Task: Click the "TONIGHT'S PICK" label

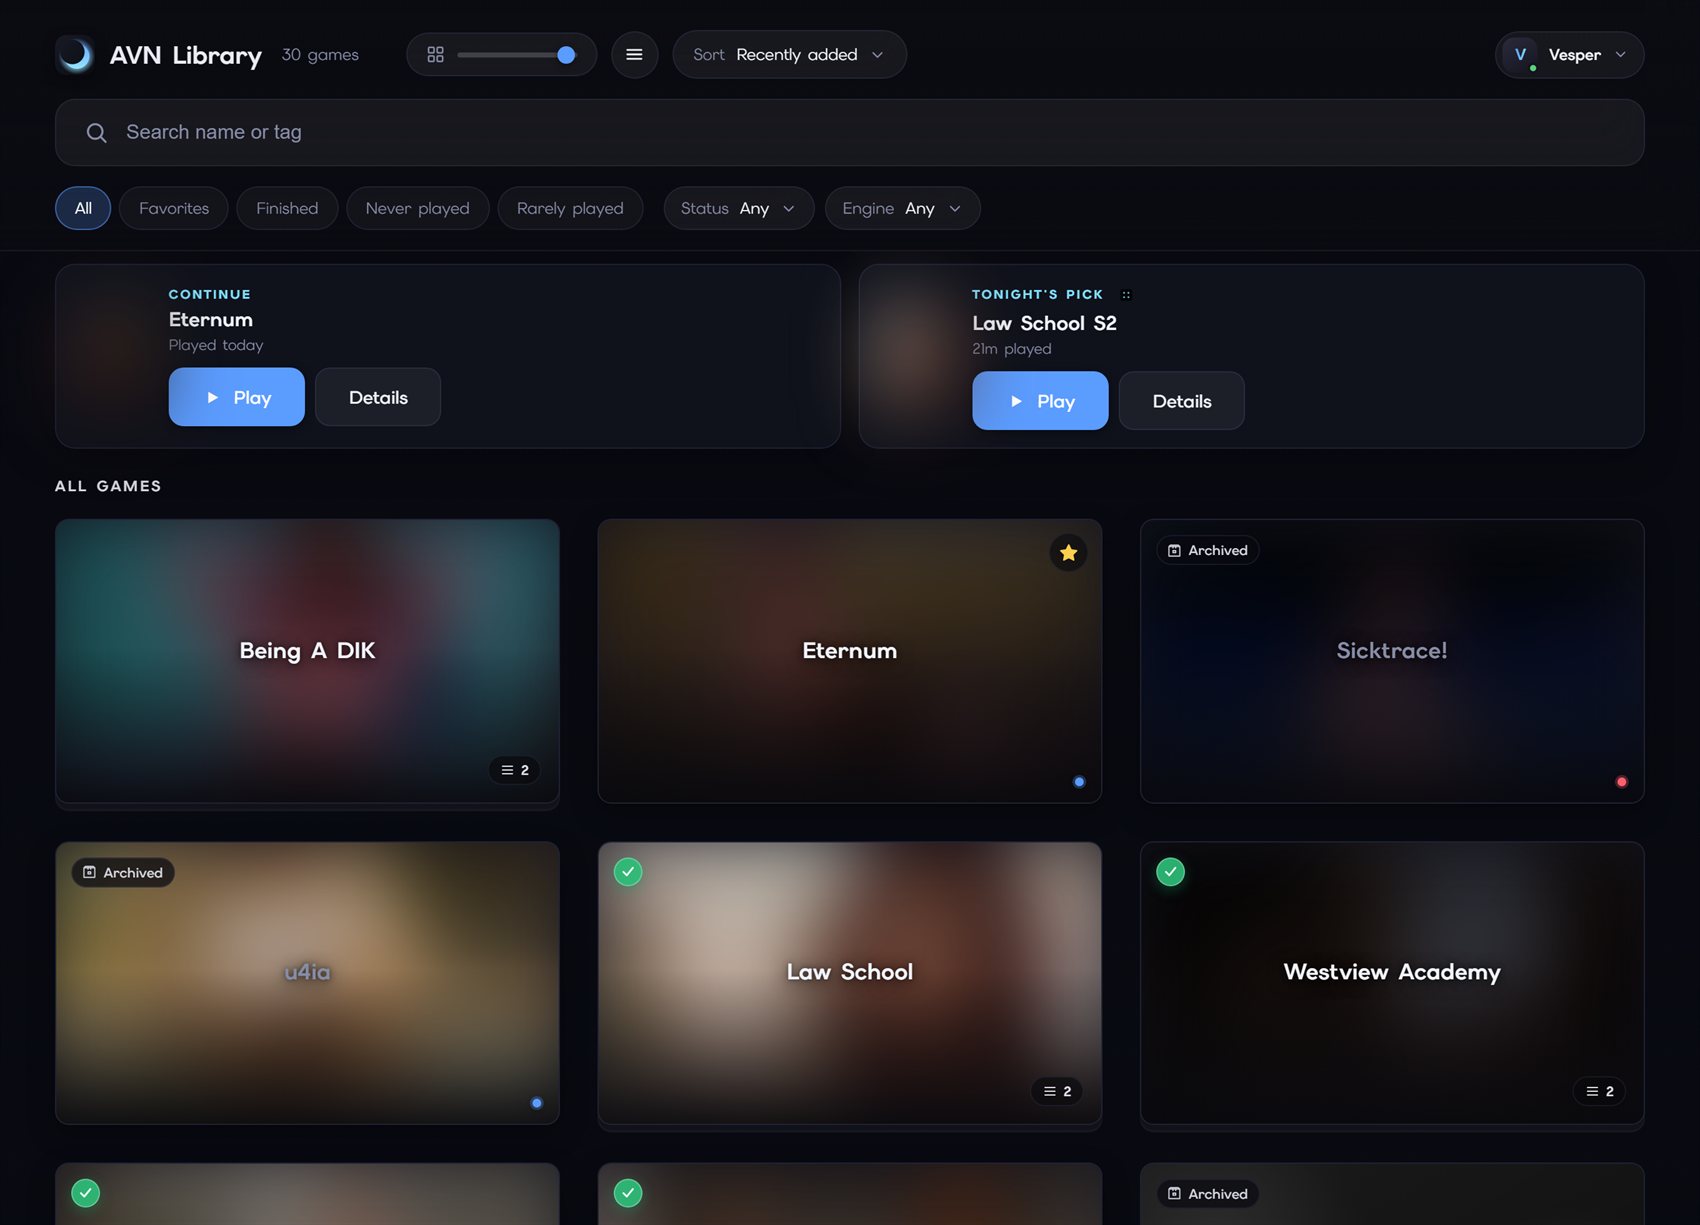Action: [x=1038, y=294]
